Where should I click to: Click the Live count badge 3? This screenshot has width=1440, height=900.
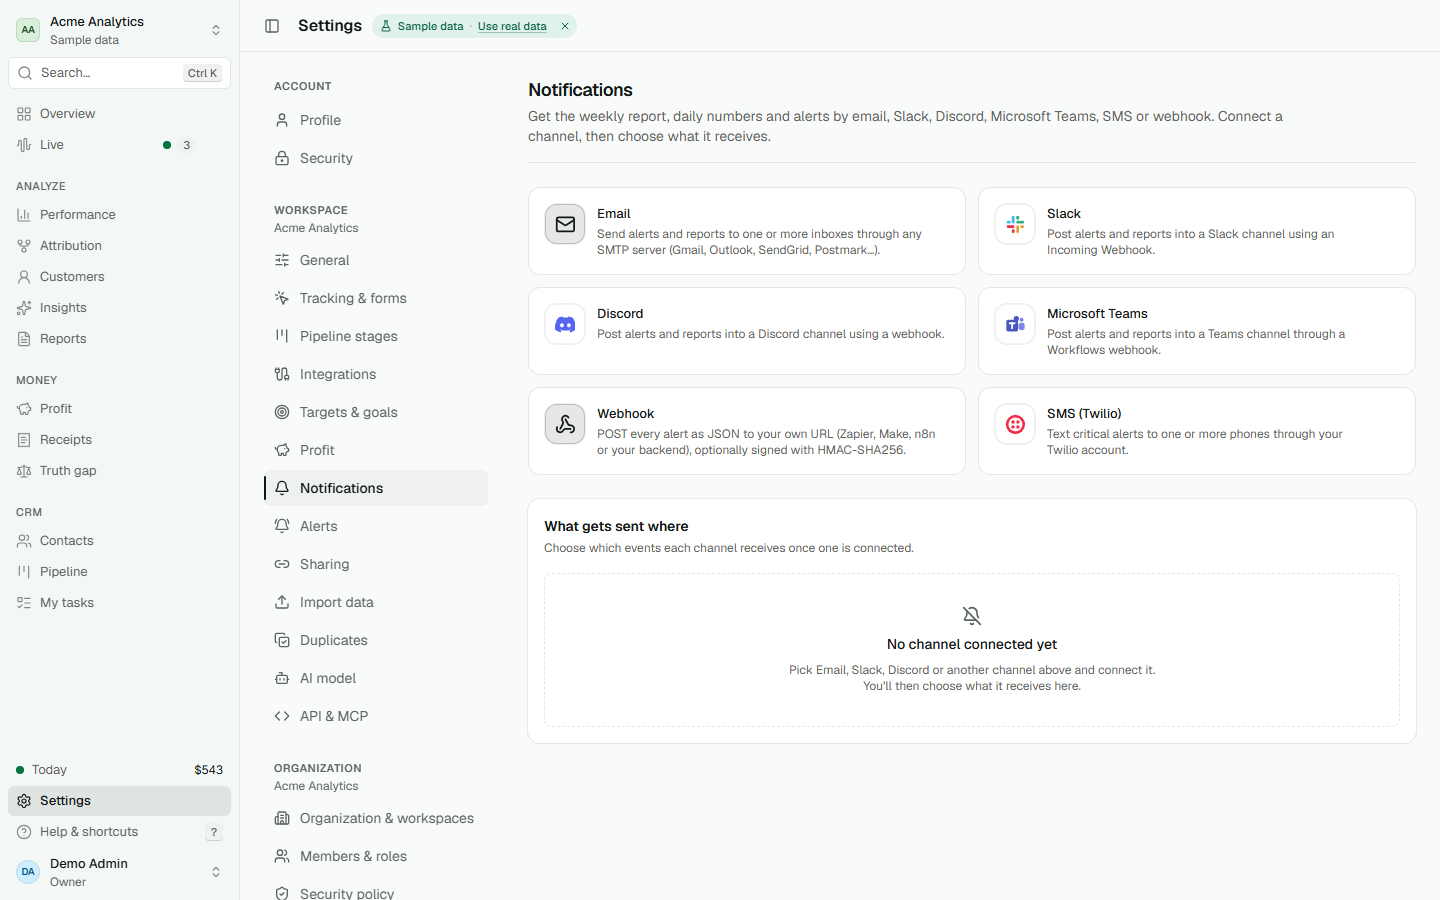(186, 145)
